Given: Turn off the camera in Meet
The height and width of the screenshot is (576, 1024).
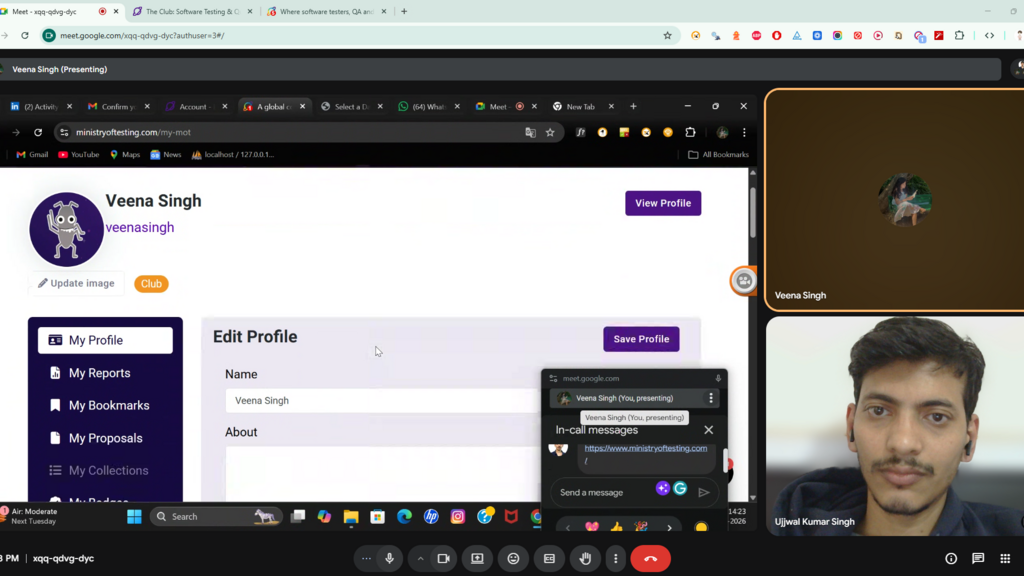Looking at the screenshot, I should tap(443, 558).
